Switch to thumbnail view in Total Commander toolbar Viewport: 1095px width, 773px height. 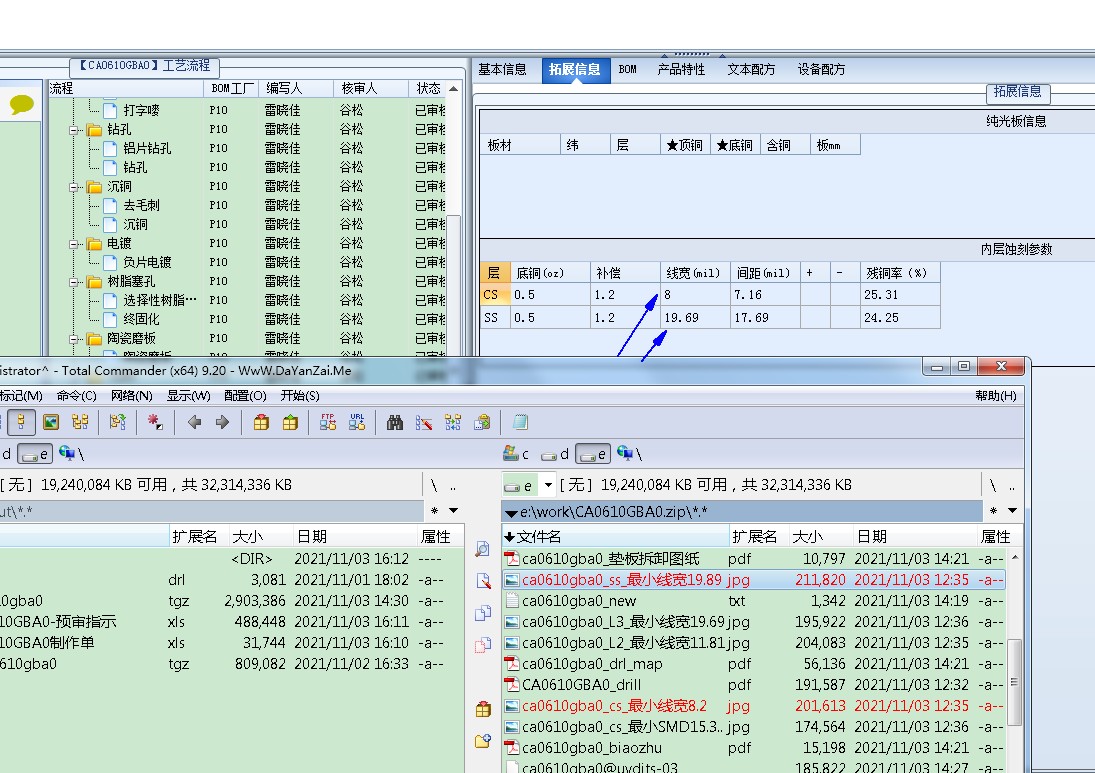click(x=51, y=422)
